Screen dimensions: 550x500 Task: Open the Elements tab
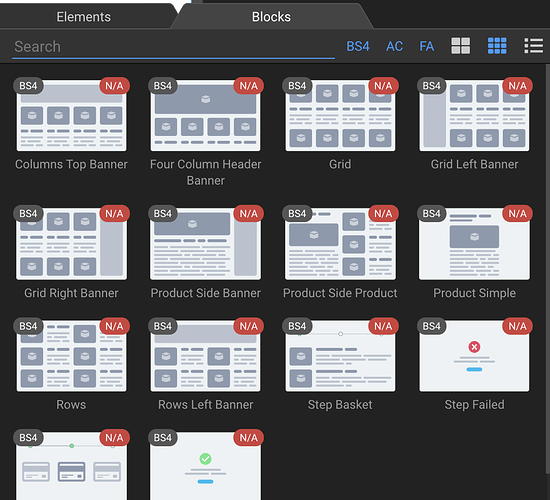pyautogui.click(x=83, y=17)
